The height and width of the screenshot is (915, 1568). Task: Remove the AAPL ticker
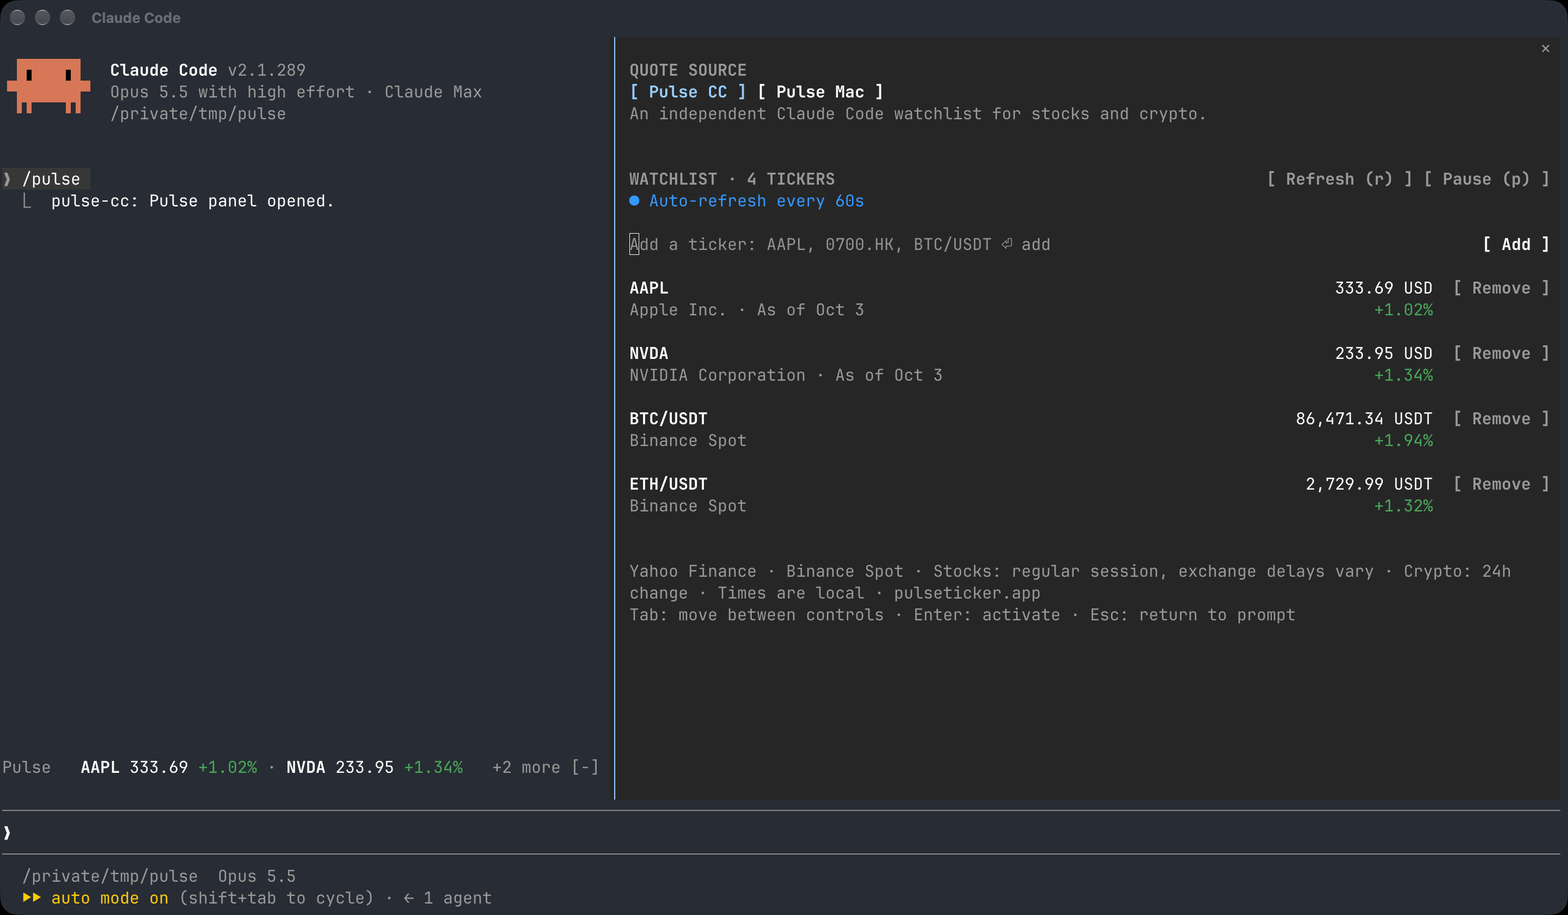coord(1501,288)
